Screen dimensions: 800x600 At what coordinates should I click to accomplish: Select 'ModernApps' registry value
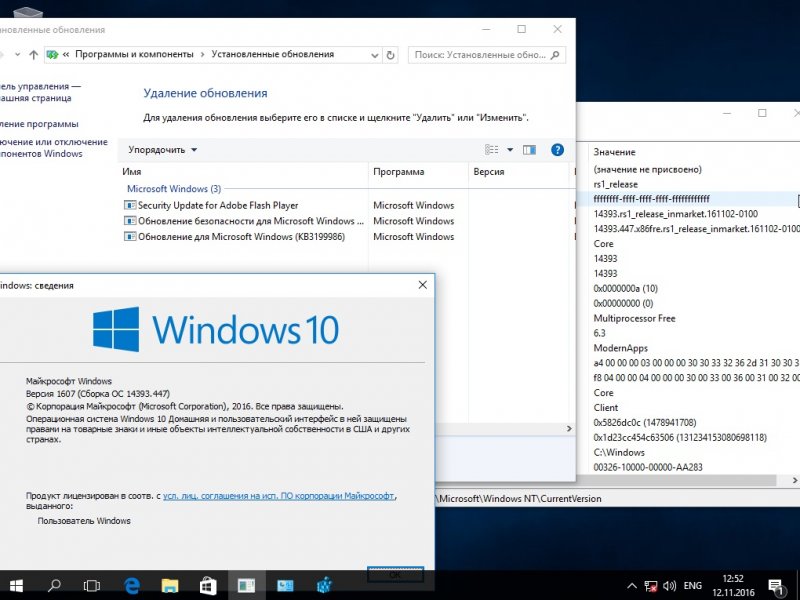(x=620, y=348)
